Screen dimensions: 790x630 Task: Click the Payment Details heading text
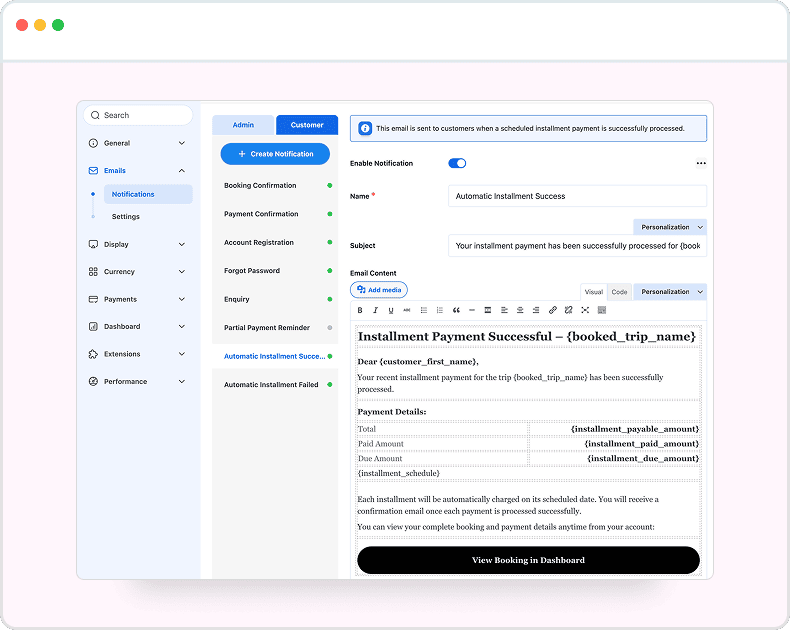tap(392, 412)
